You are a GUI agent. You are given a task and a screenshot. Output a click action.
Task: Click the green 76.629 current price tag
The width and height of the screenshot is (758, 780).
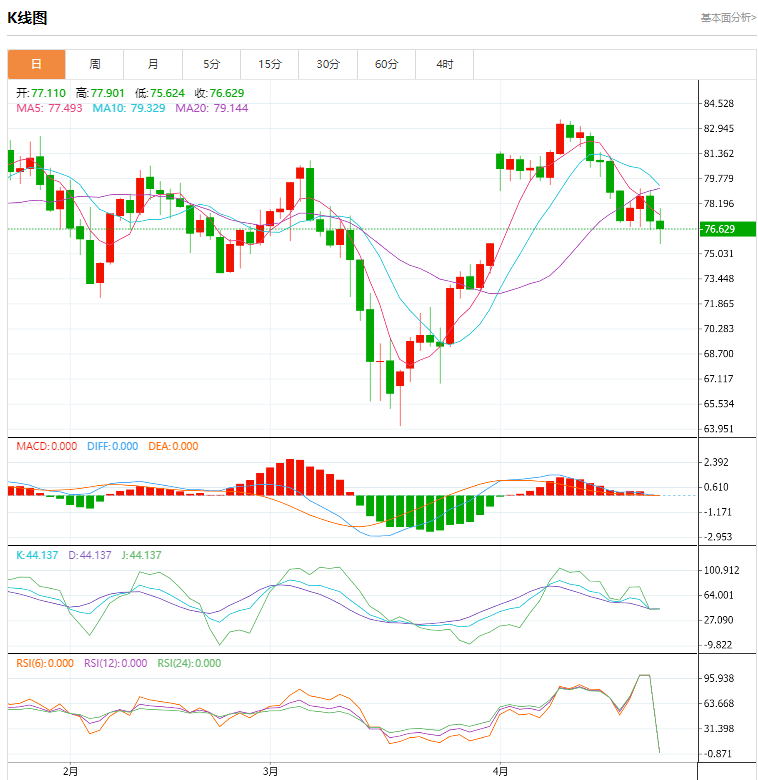pos(727,229)
